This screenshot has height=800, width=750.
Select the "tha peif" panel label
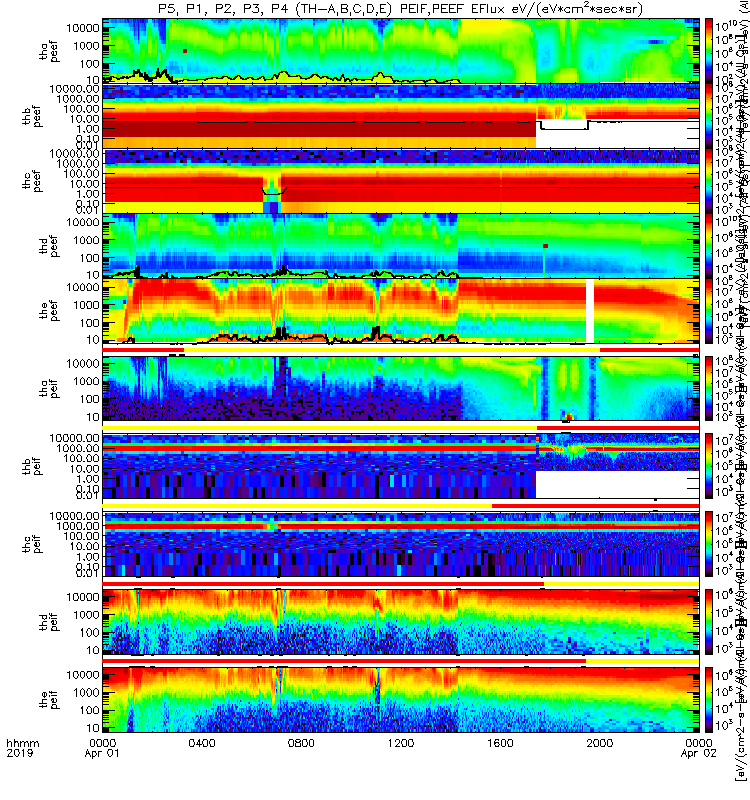(x=49, y=388)
